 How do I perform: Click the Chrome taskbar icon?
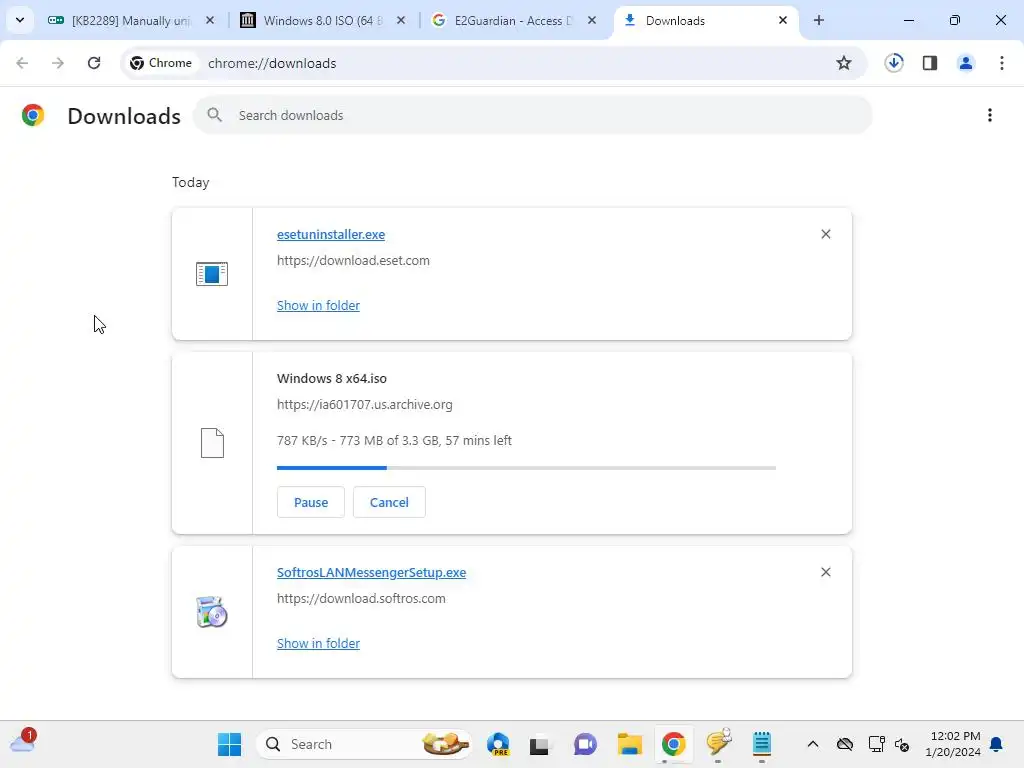pyautogui.click(x=673, y=744)
